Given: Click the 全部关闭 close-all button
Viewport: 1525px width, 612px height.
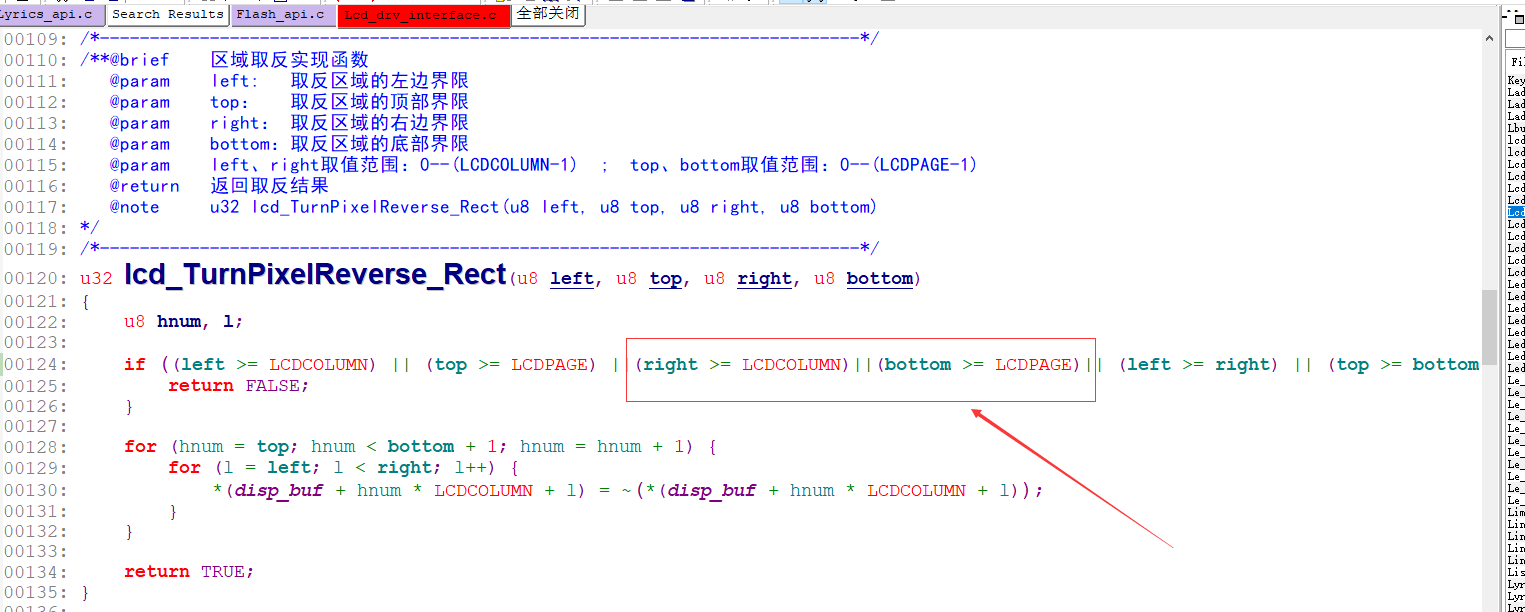Looking at the screenshot, I should tap(548, 14).
